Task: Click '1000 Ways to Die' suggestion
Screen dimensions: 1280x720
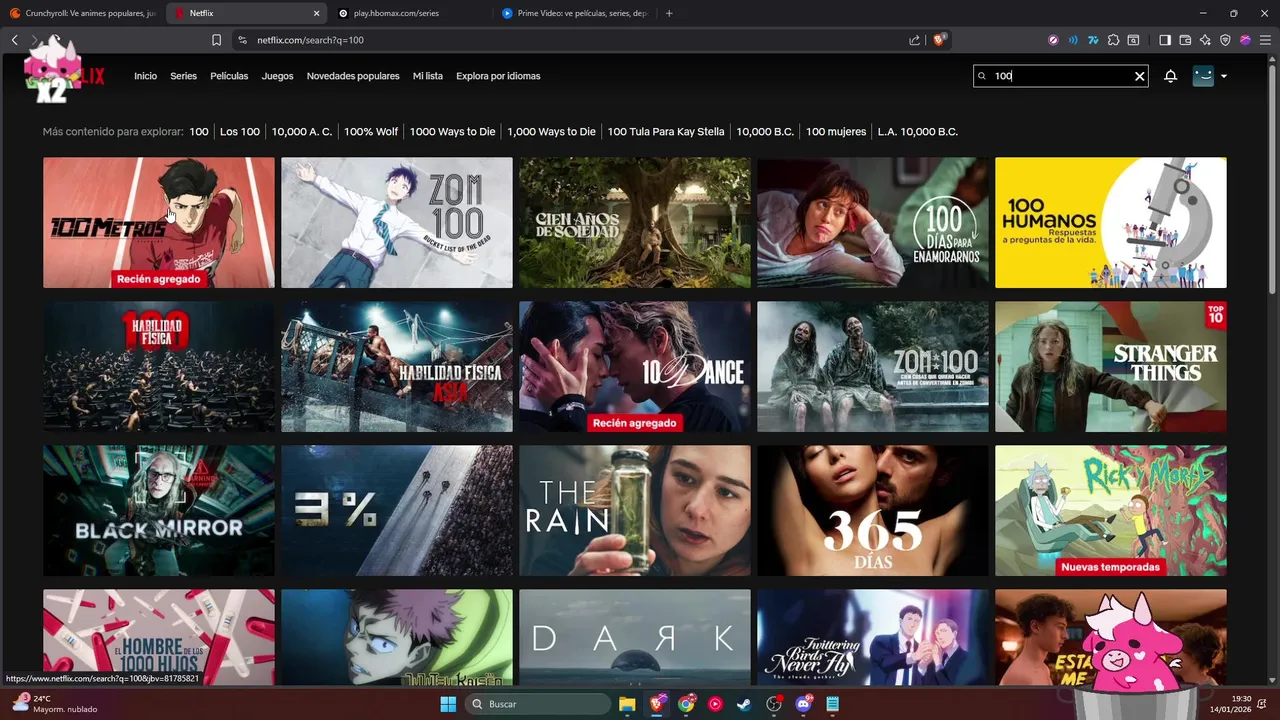Action: click(x=452, y=132)
